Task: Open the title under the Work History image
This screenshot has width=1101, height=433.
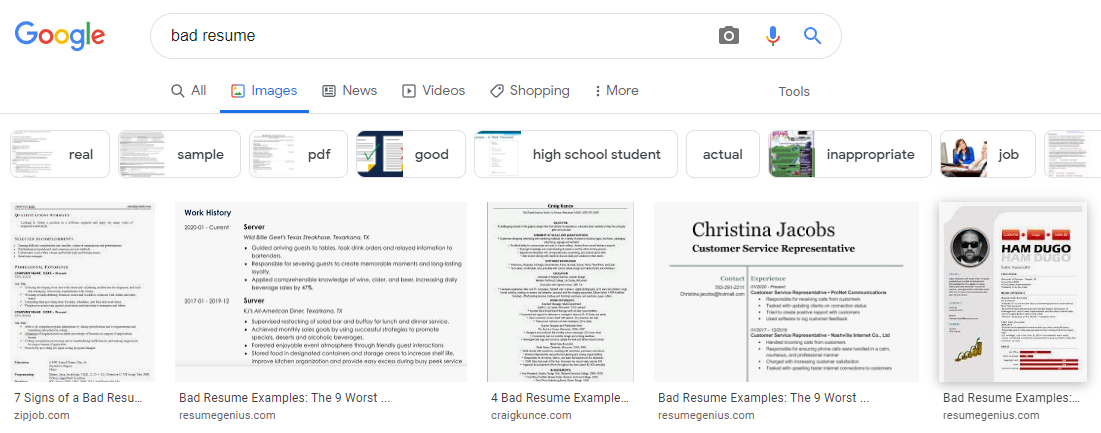Action: [x=285, y=398]
